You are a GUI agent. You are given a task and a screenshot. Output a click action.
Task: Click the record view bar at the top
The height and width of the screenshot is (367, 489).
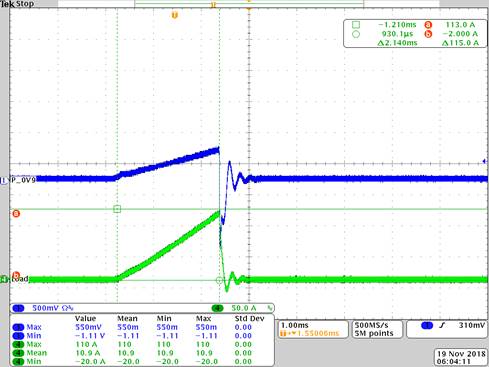point(249,3)
